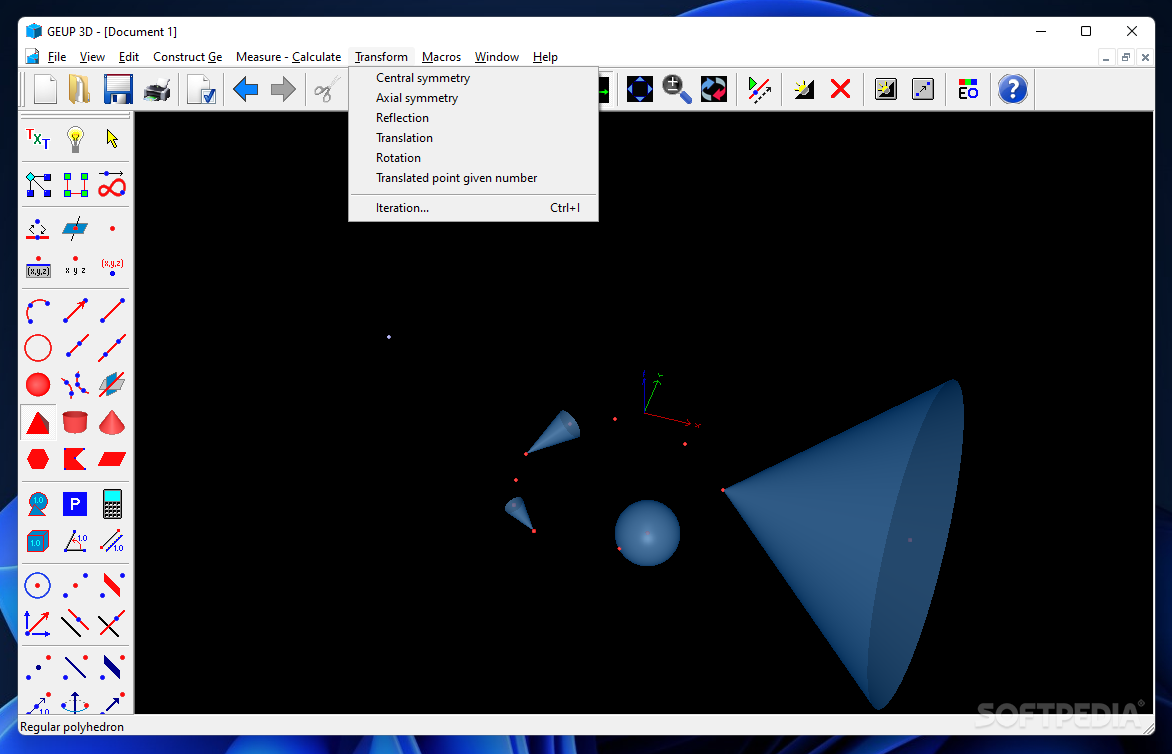The width and height of the screenshot is (1172, 754).
Task: Open the Macros menu
Action: (441, 57)
